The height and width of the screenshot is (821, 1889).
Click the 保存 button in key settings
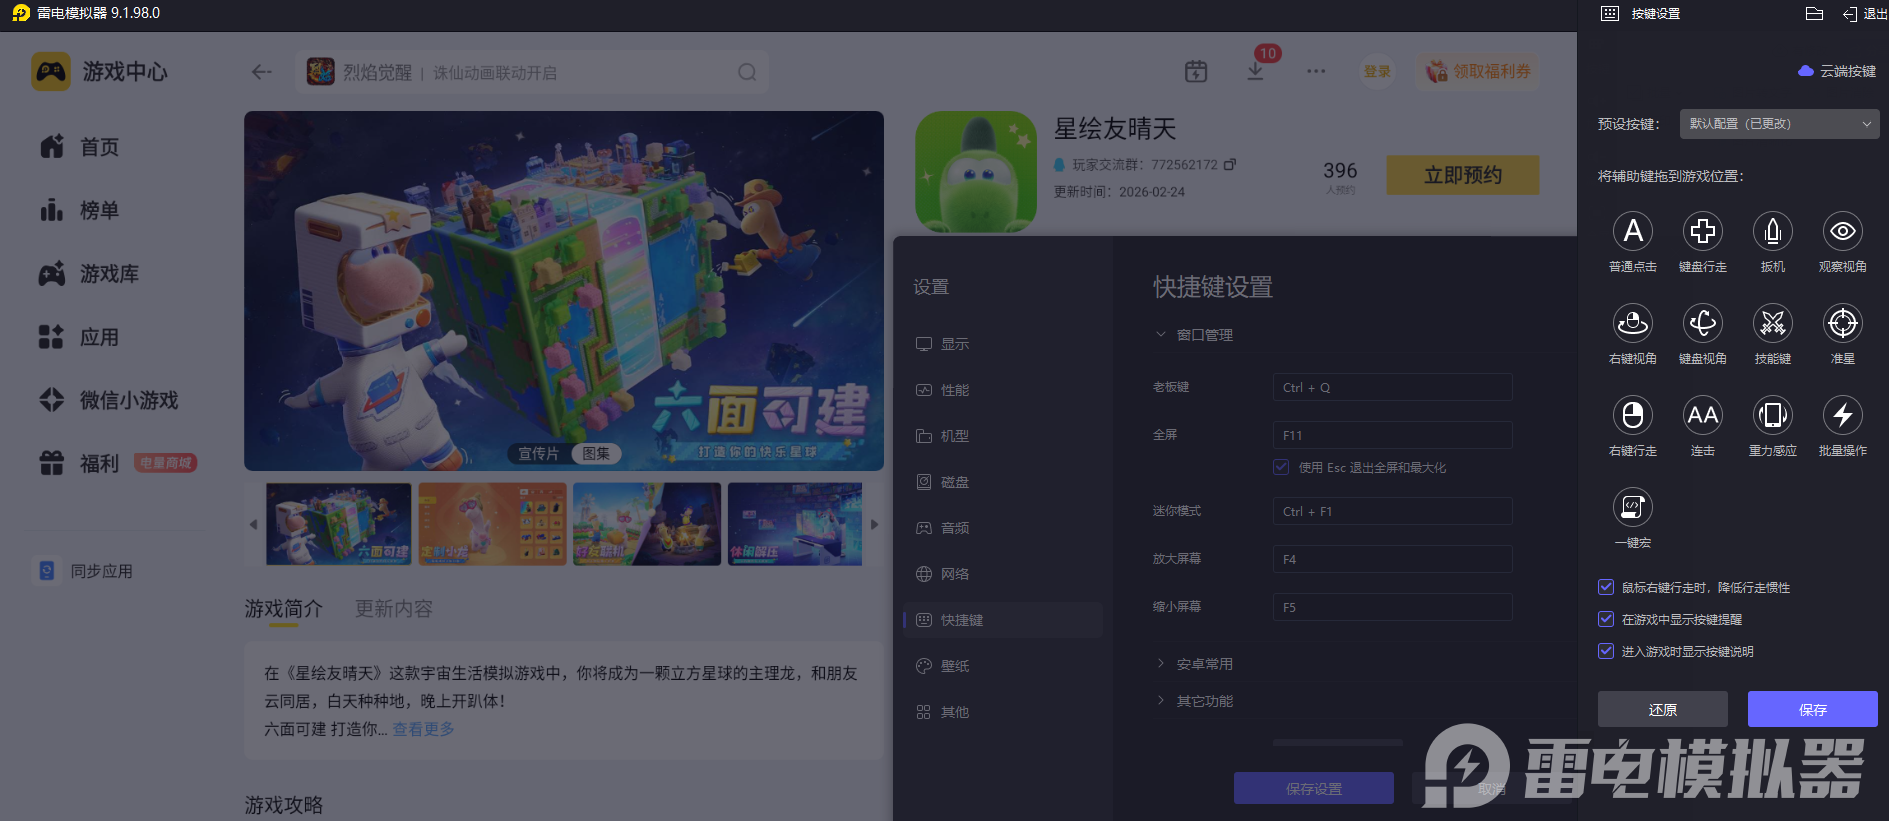coord(1812,709)
